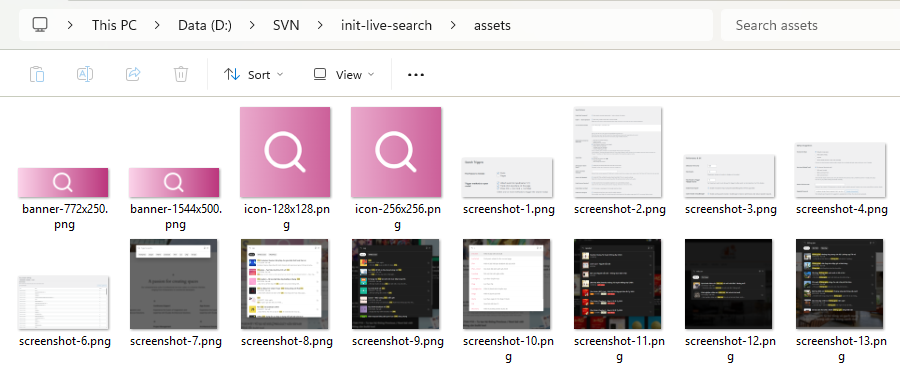Click the file name screenshot-13.png
Screen dimensions: 900x378
841,349
